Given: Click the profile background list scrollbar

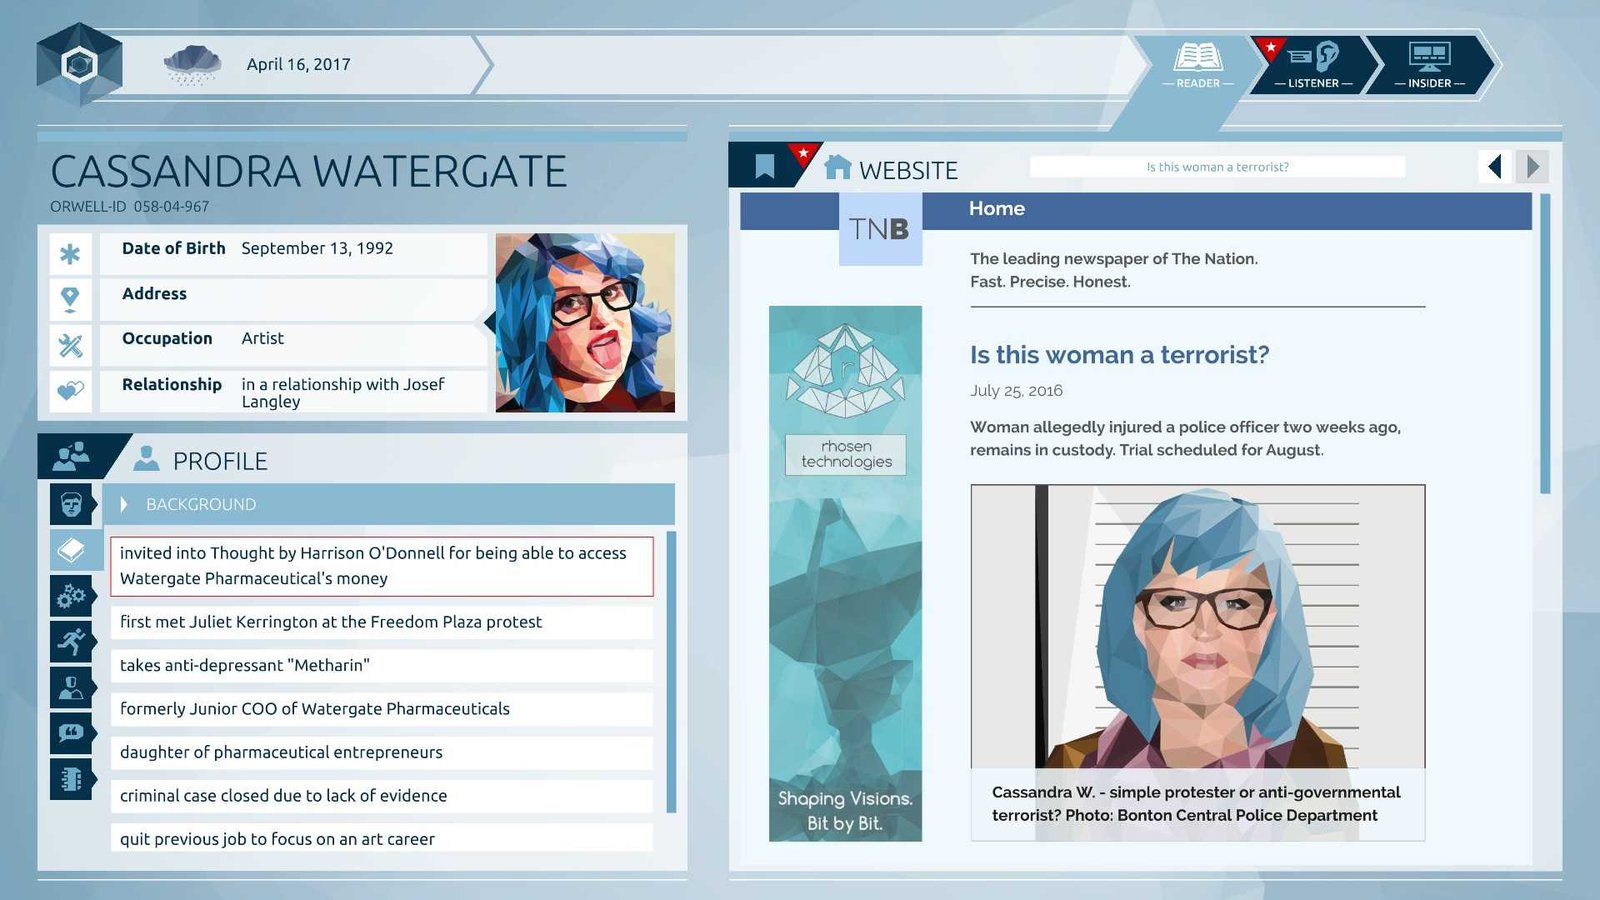Looking at the screenshot, I should click(x=671, y=671).
